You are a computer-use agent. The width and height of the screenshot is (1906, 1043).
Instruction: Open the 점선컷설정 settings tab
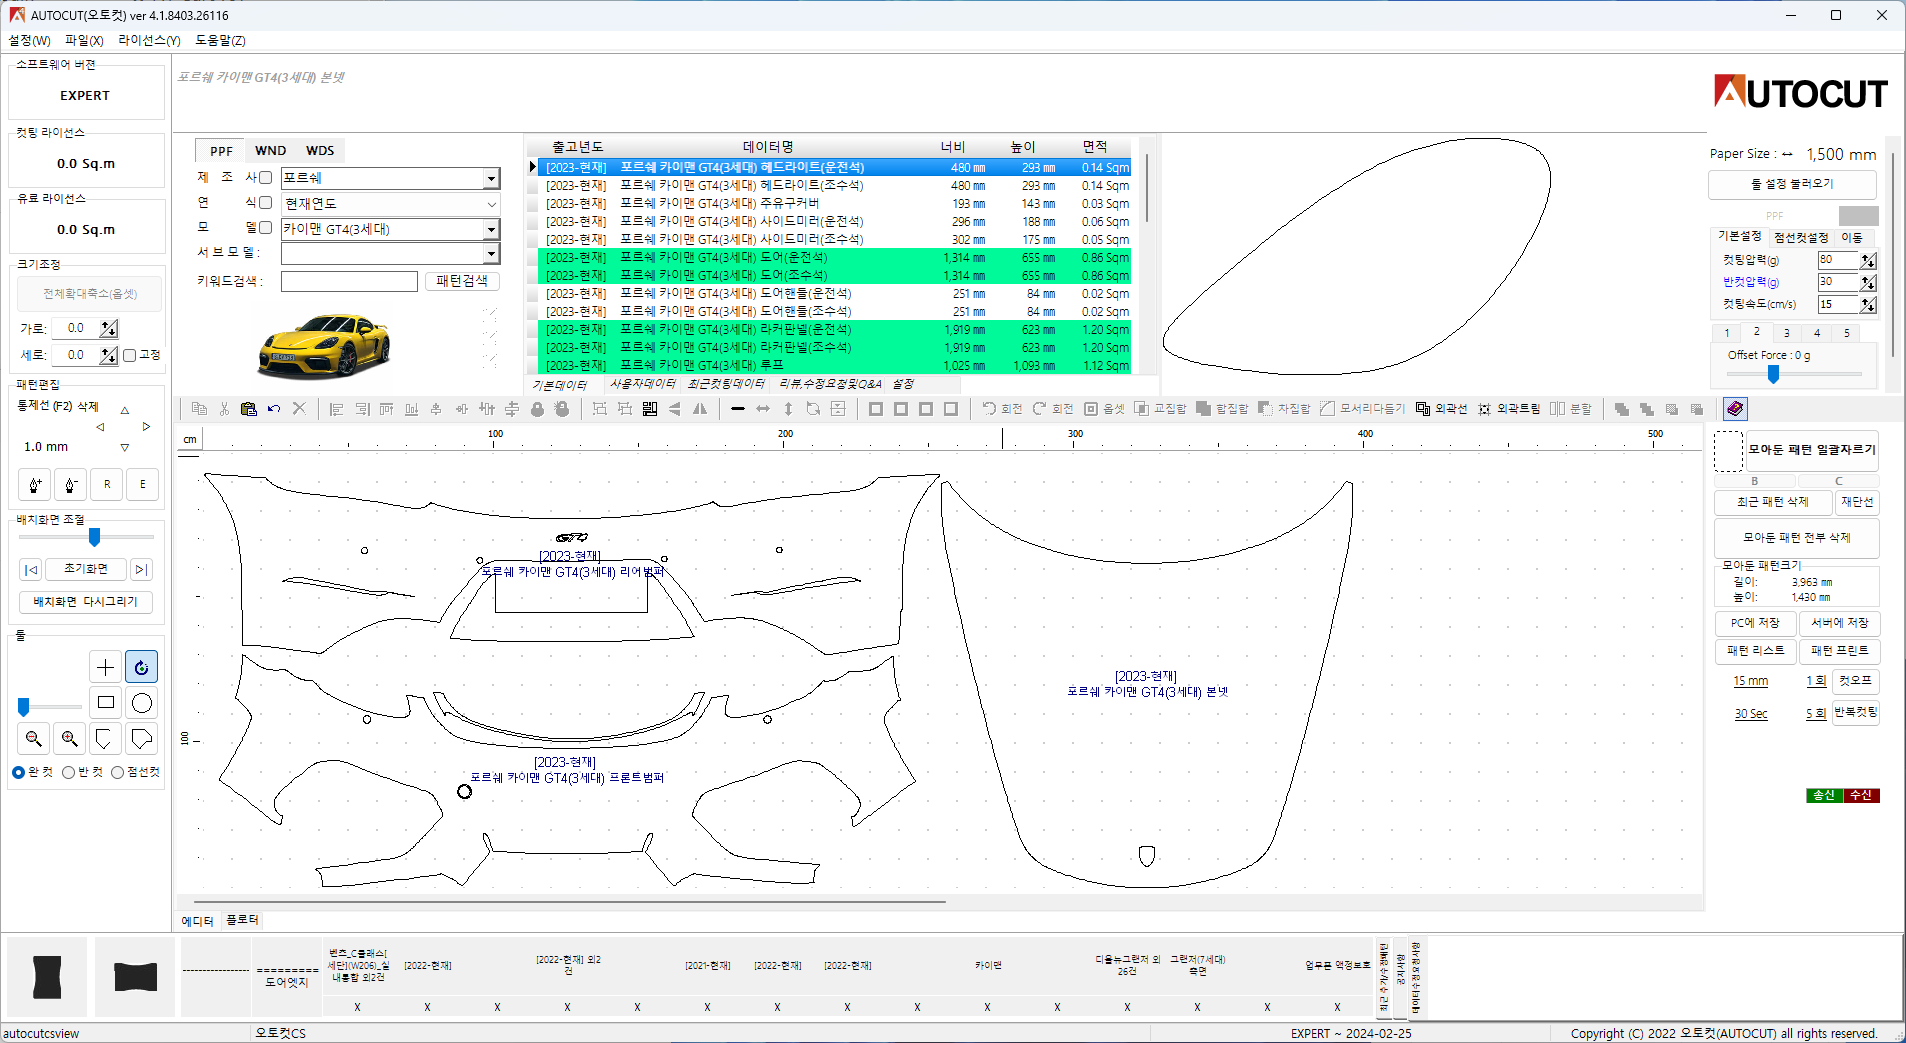coord(1801,237)
